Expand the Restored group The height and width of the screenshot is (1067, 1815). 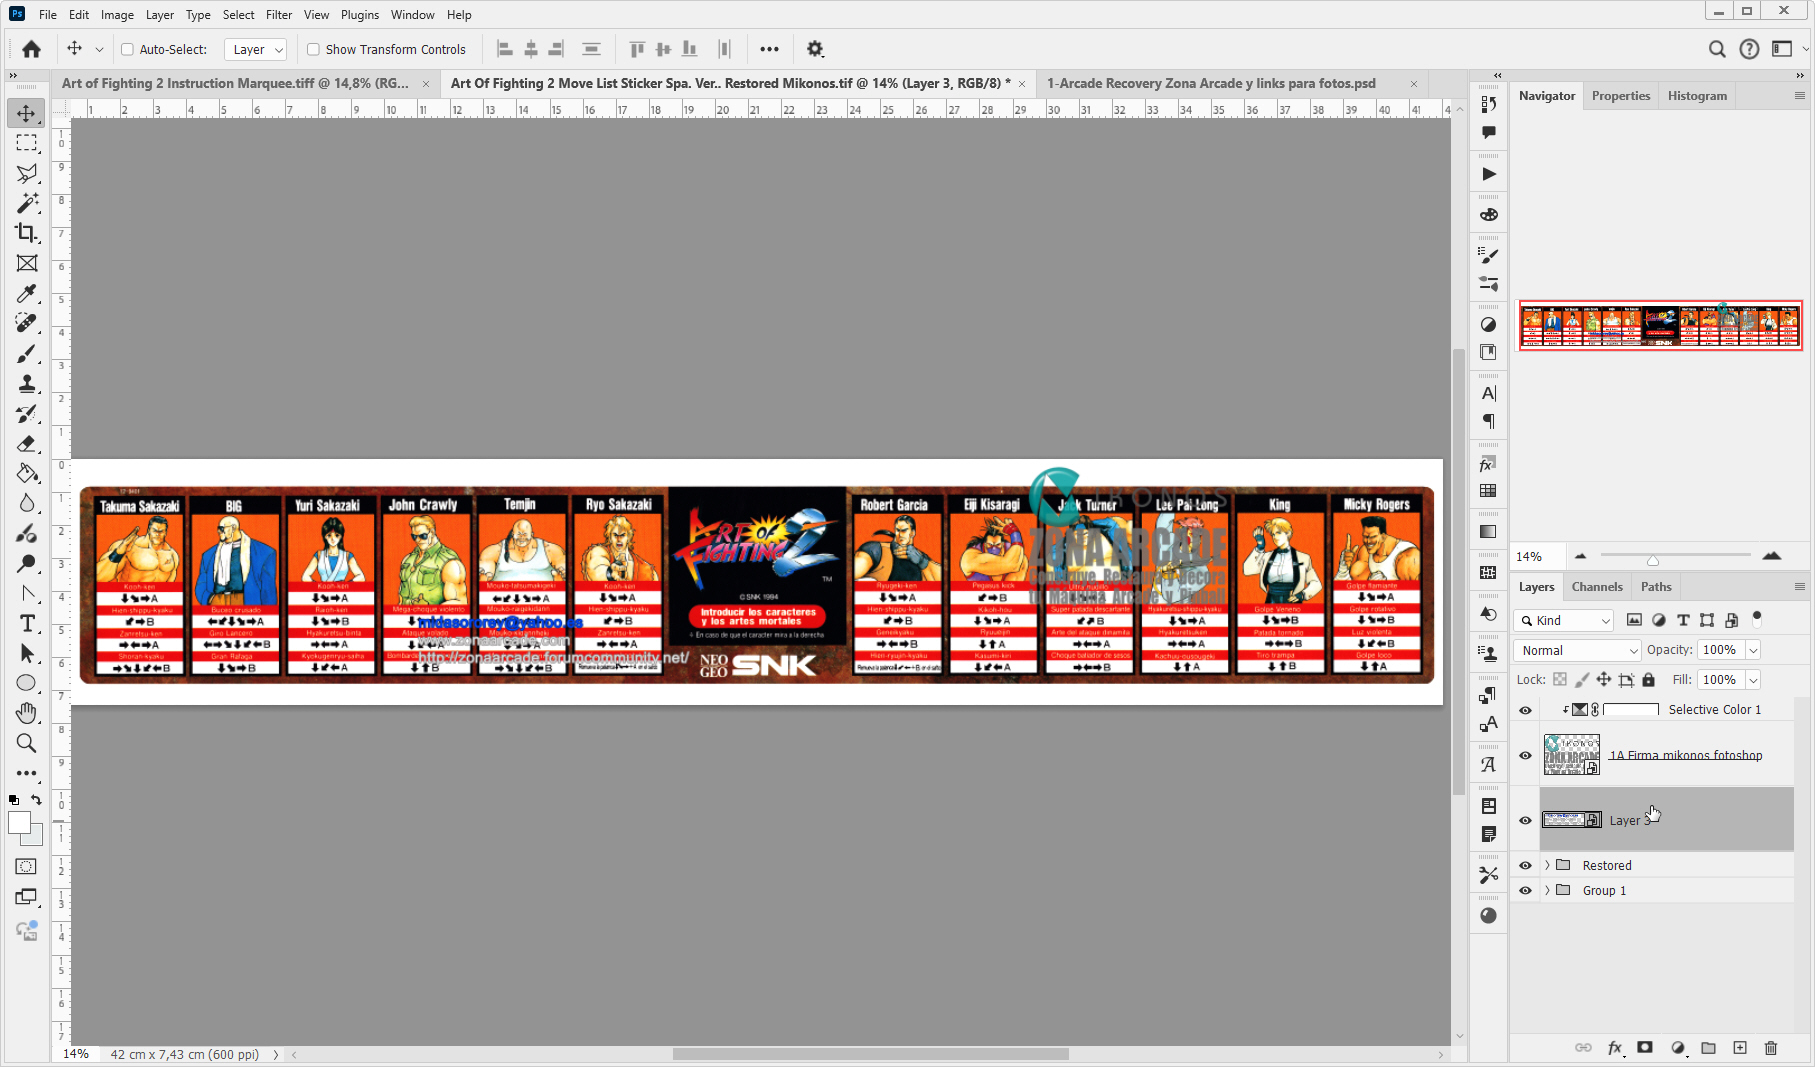tap(1547, 866)
